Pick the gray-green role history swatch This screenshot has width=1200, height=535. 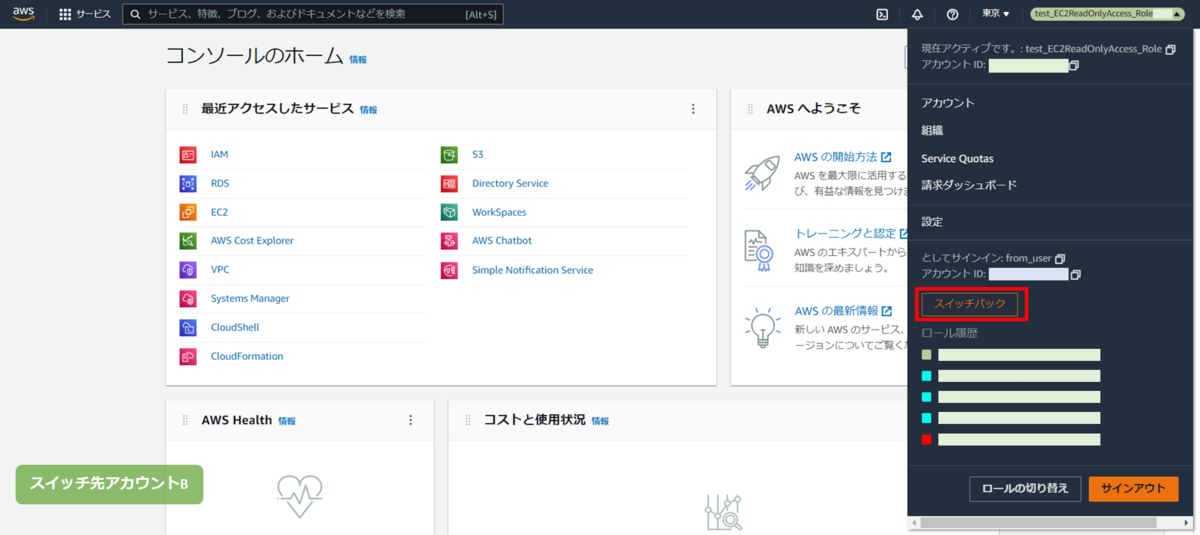click(927, 355)
